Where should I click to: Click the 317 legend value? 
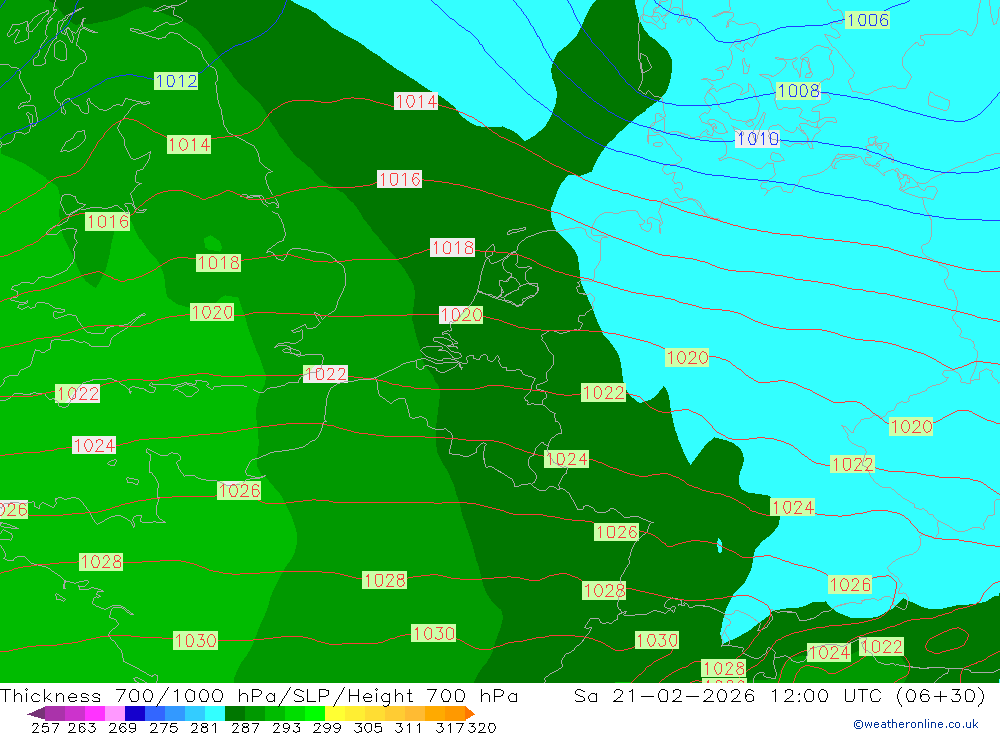(x=450, y=727)
